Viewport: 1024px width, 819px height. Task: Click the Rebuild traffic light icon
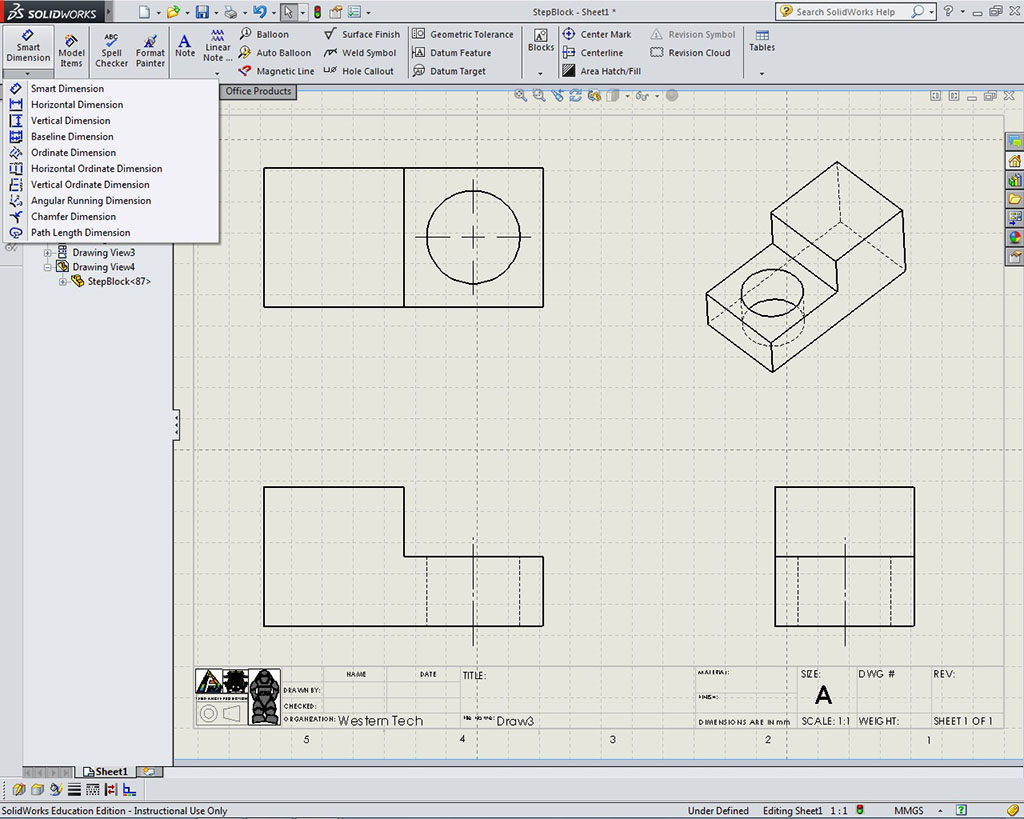click(x=317, y=12)
